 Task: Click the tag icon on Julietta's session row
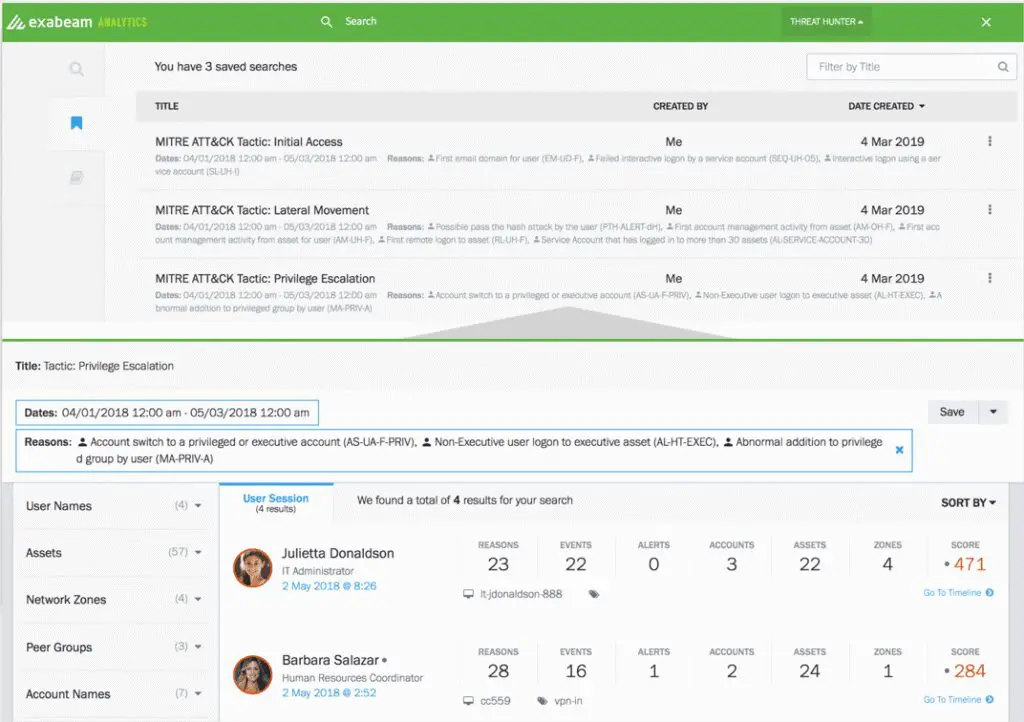click(x=593, y=593)
